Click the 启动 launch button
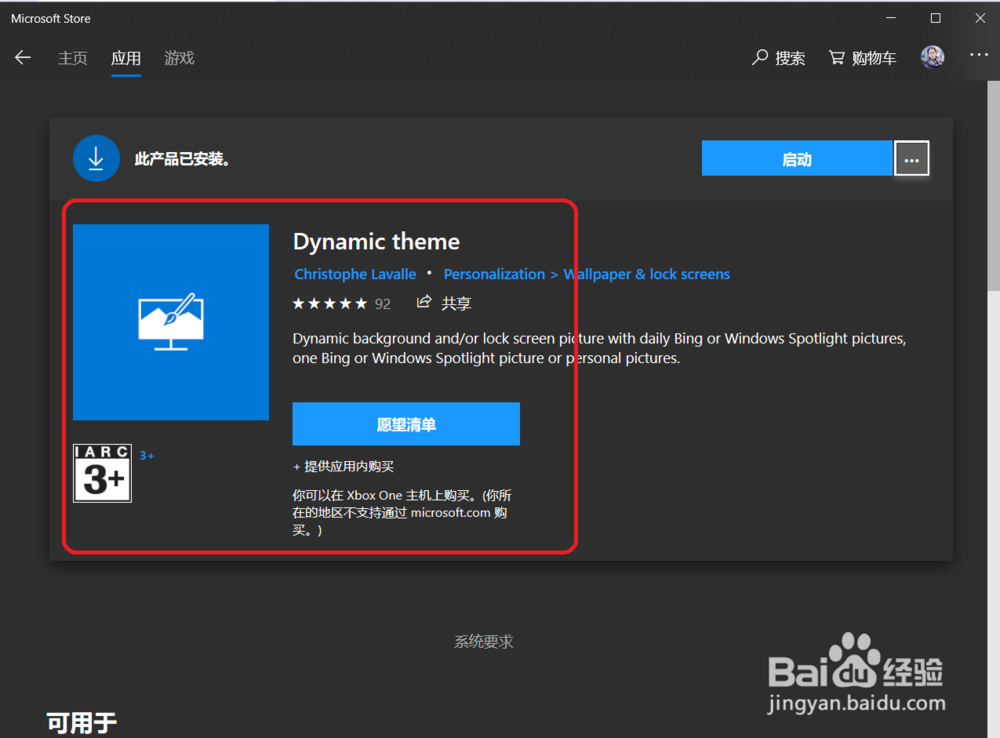 pyautogui.click(x=797, y=158)
